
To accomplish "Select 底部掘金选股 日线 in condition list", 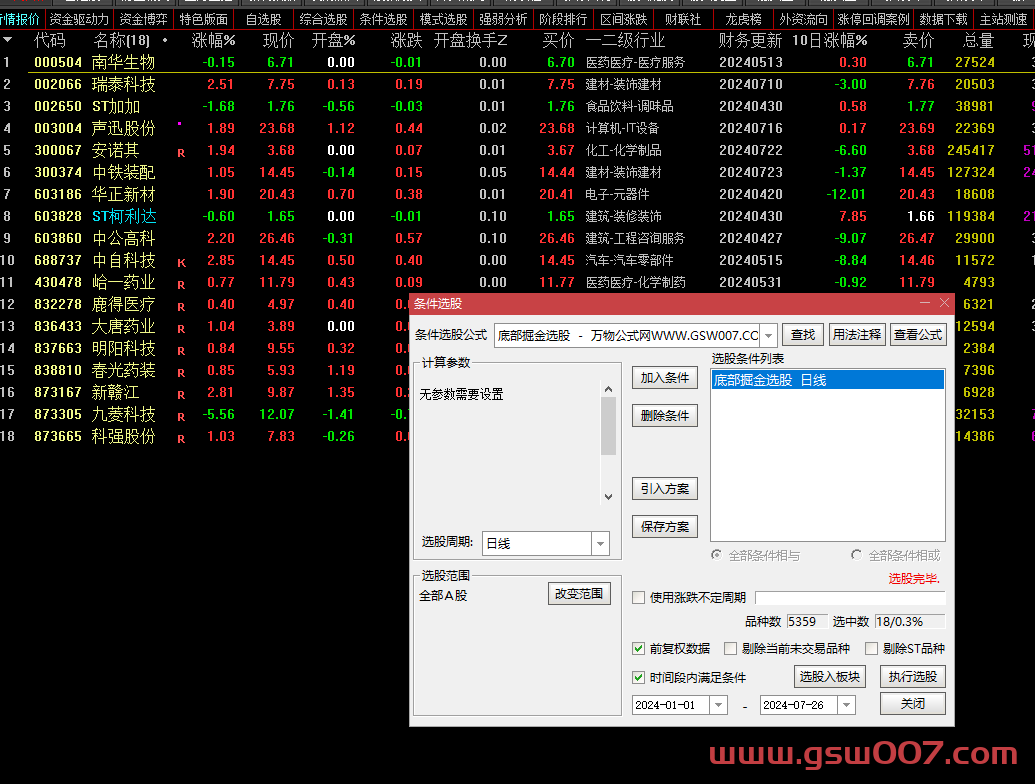I will click(828, 380).
